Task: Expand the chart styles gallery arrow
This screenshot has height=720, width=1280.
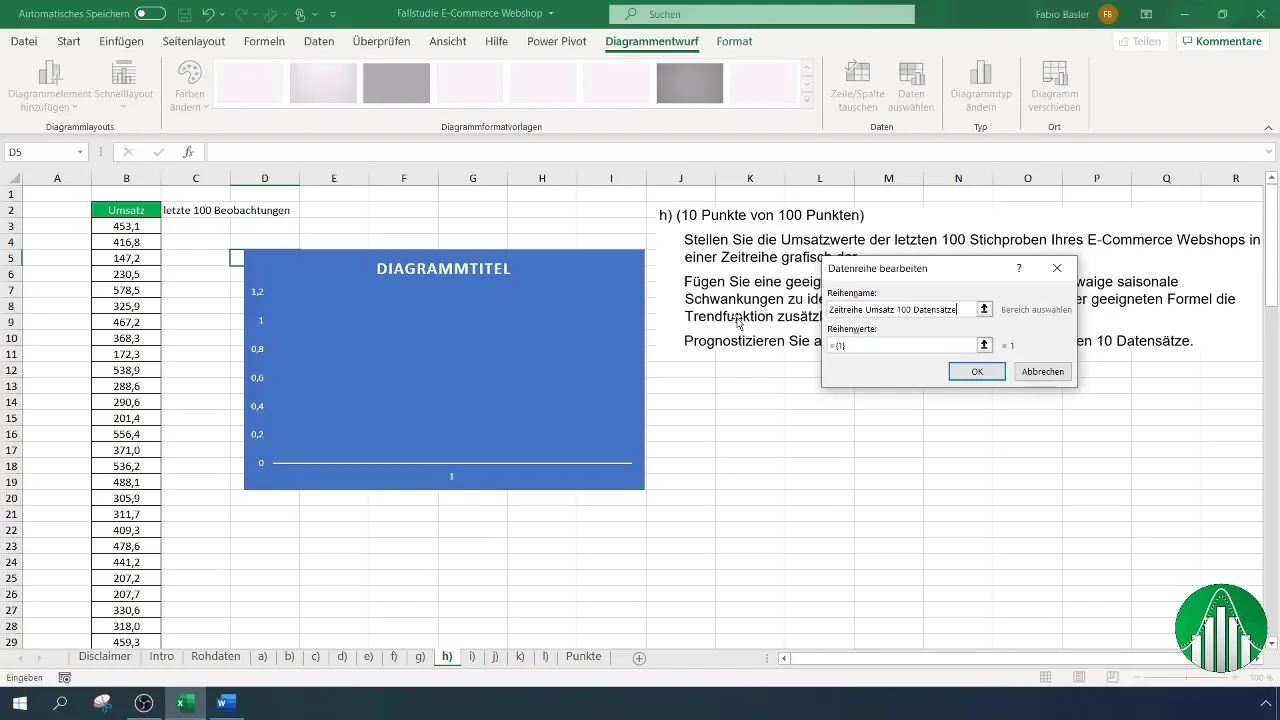Action: pos(807,99)
